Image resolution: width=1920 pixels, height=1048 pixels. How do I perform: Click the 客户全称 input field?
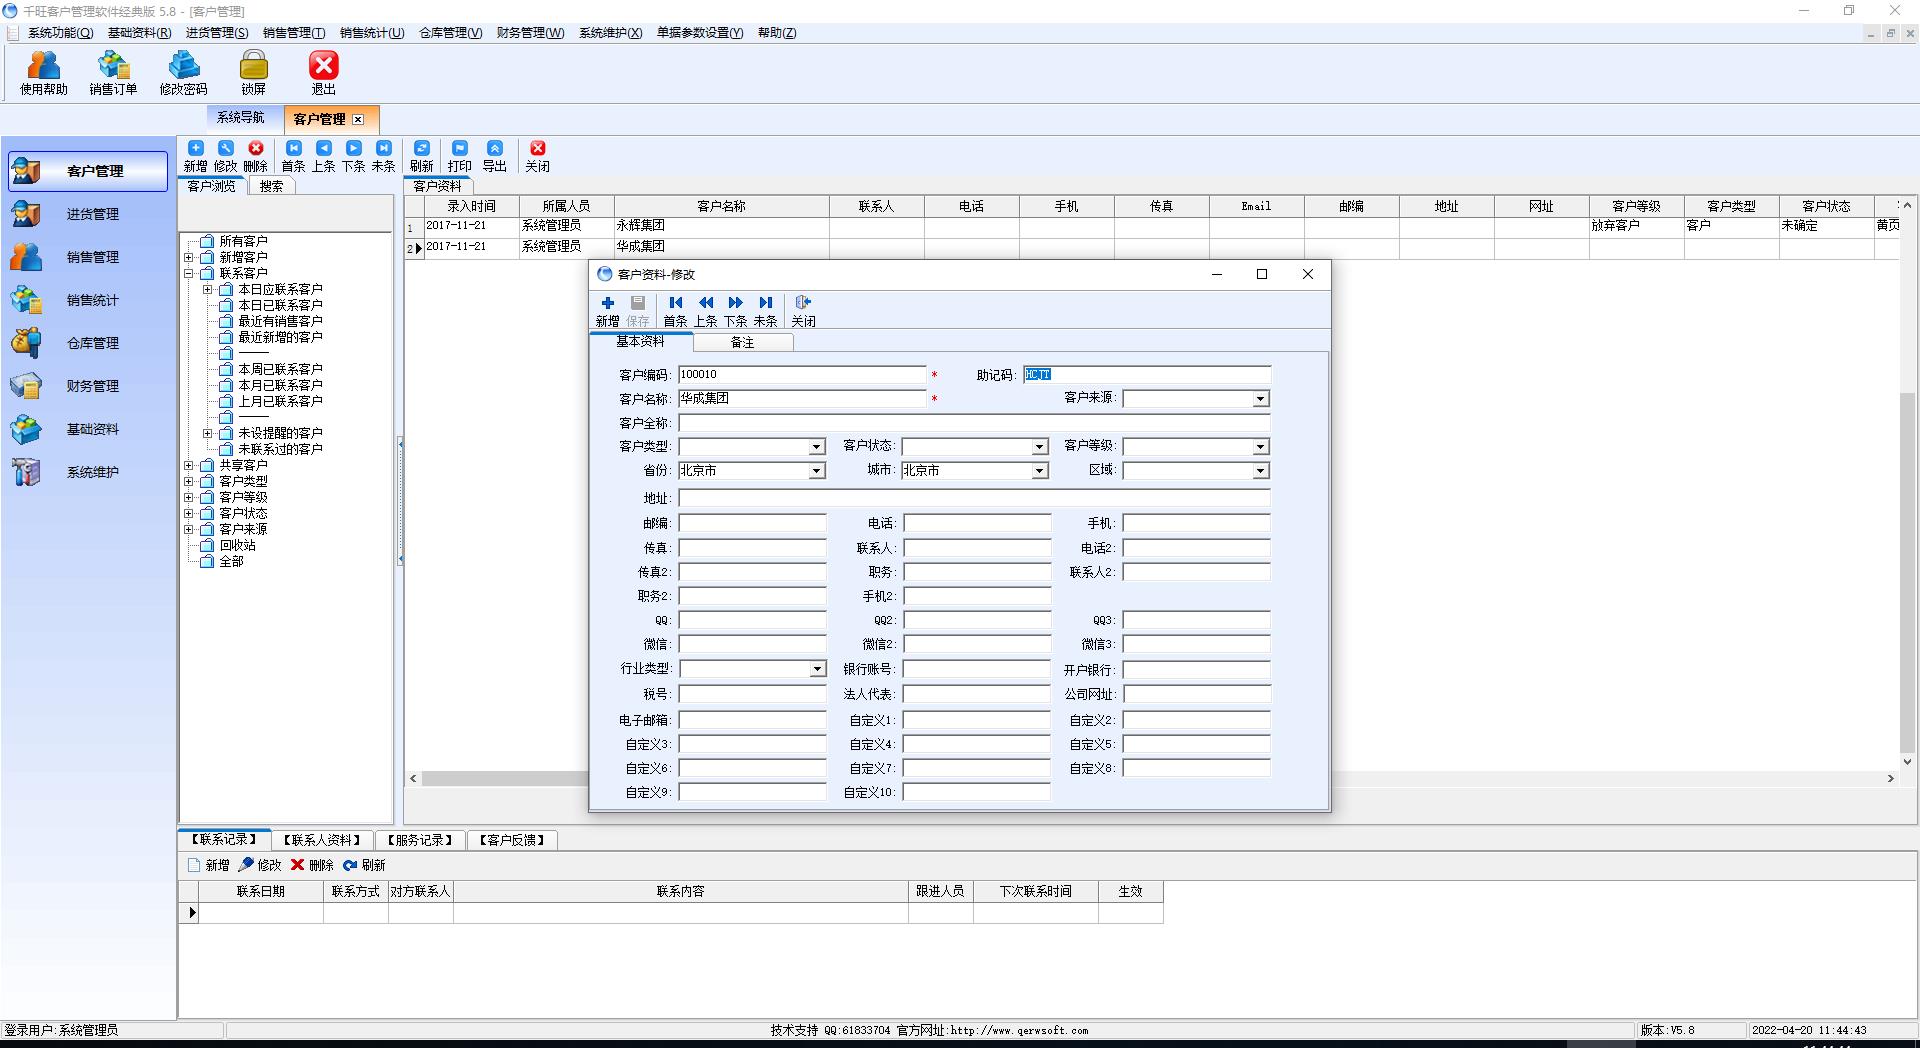click(x=973, y=423)
